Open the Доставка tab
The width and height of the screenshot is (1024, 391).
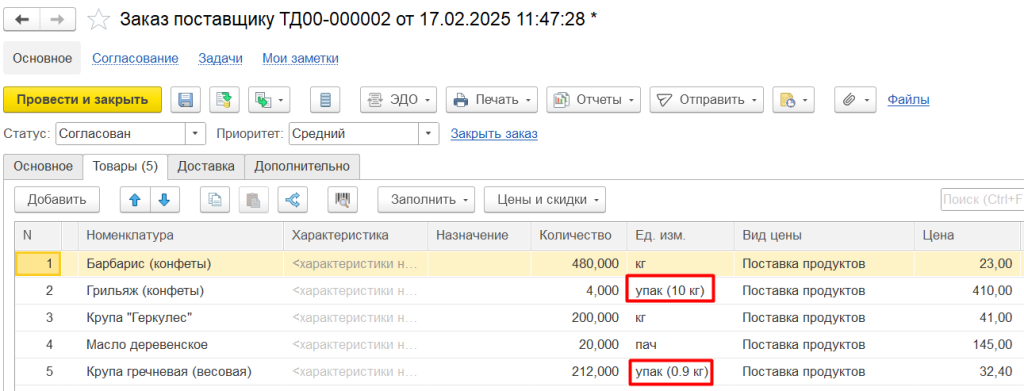206,166
